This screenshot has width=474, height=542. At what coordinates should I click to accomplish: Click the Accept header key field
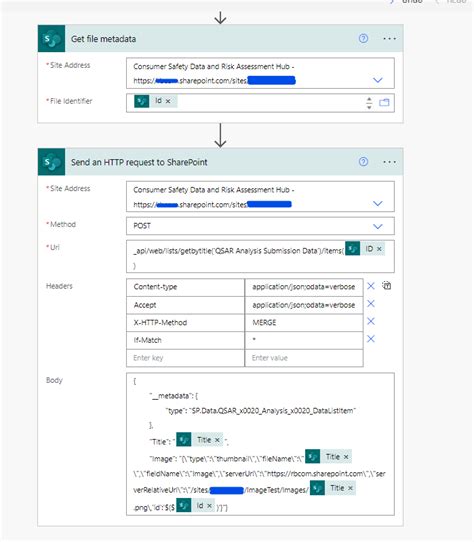click(185, 305)
